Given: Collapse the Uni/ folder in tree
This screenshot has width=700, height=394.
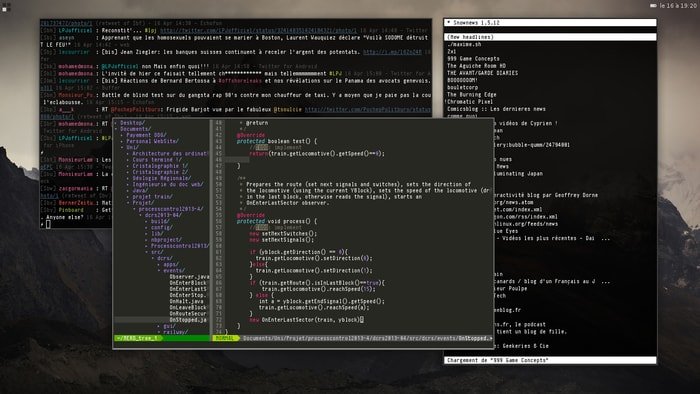Looking at the screenshot, I should point(133,147).
